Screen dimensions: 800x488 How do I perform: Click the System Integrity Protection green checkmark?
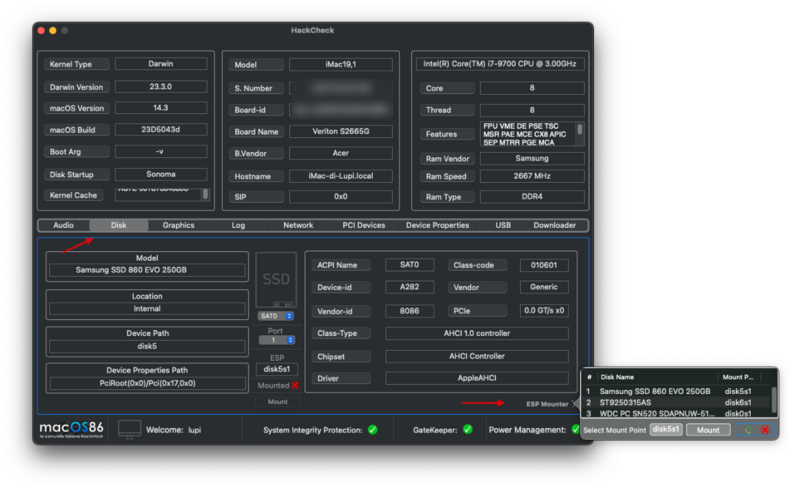372,430
